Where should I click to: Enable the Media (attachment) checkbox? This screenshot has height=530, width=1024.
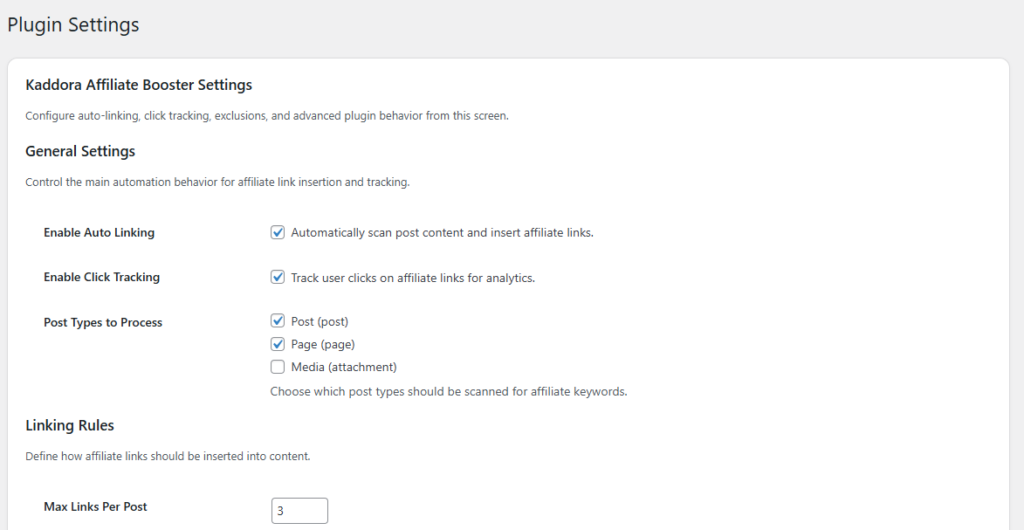(x=278, y=367)
